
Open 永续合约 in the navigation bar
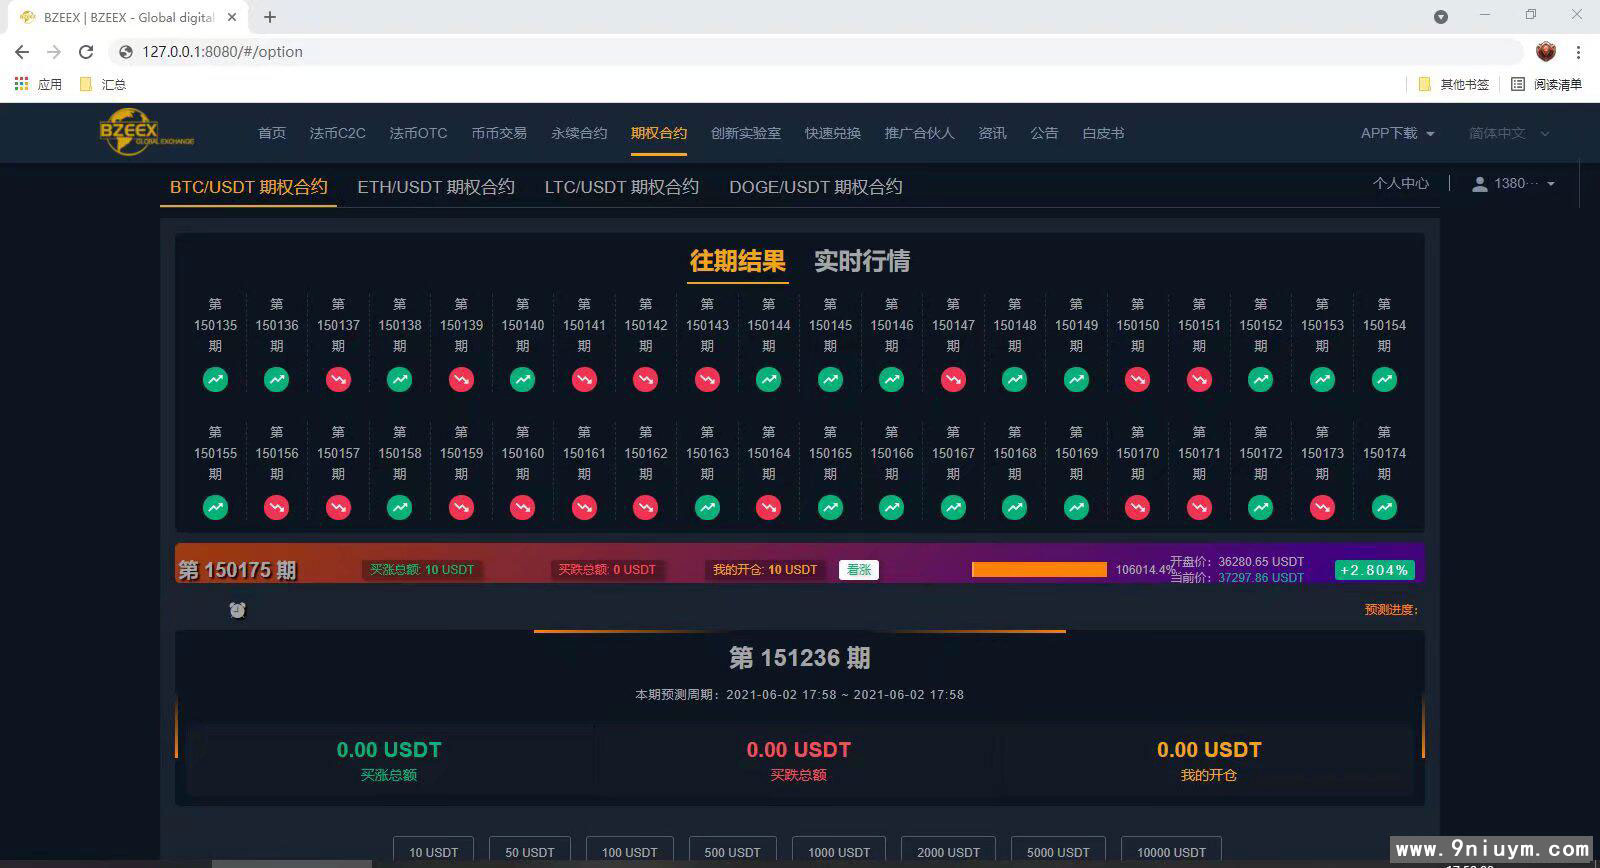click(x=579, y=133)
